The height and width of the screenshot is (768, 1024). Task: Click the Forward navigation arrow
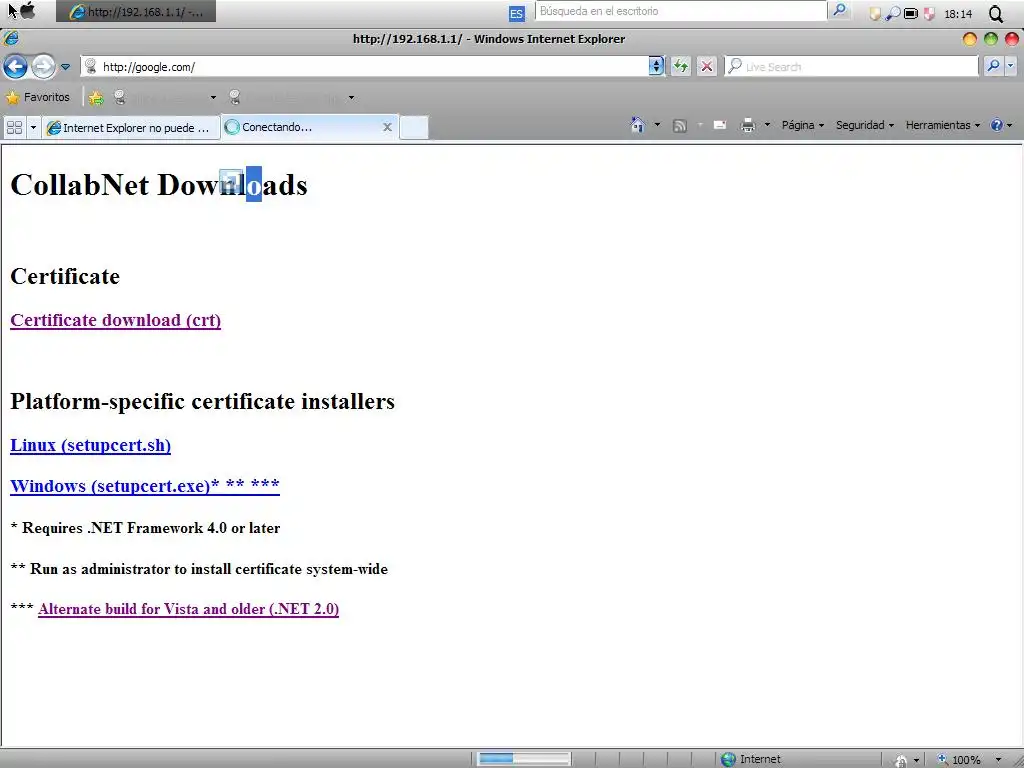43,67
